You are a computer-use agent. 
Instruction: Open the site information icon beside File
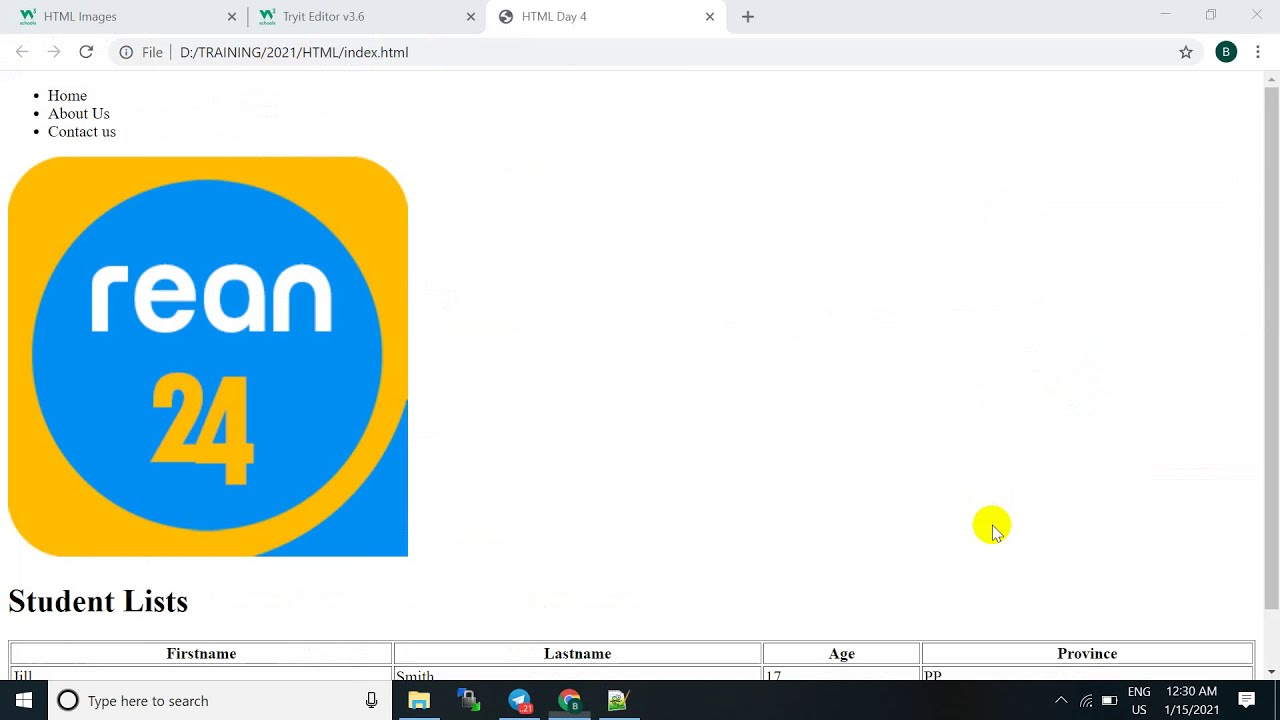pyautogui.click(x=126, y=52)
